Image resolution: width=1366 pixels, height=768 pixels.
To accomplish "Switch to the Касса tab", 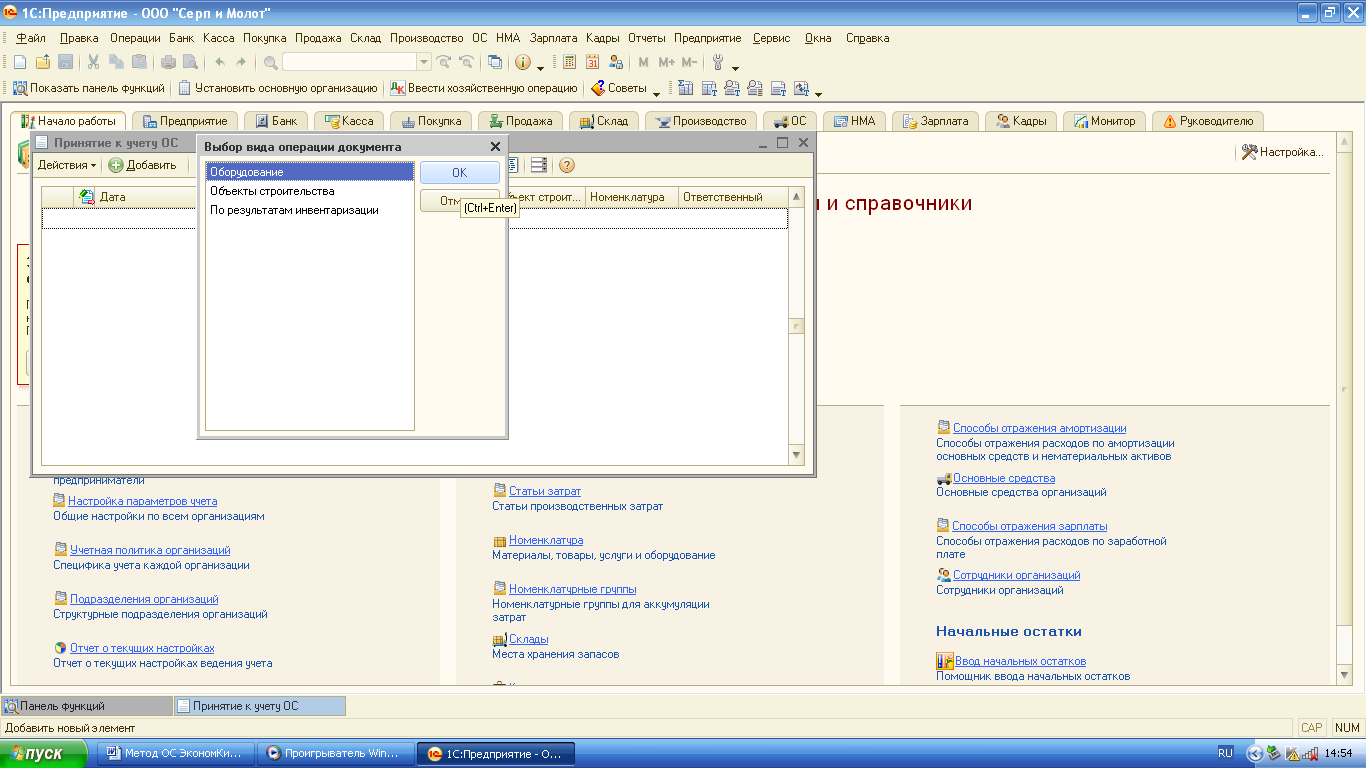I will (x=349, y=121).
